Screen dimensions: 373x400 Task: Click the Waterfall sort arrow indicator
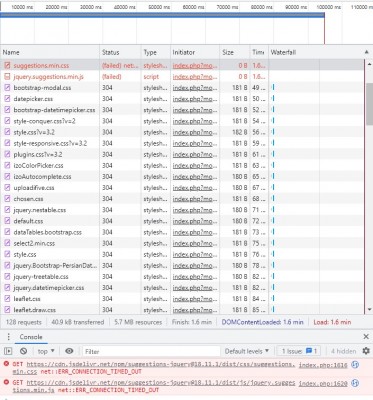click(x=367, y=52)
